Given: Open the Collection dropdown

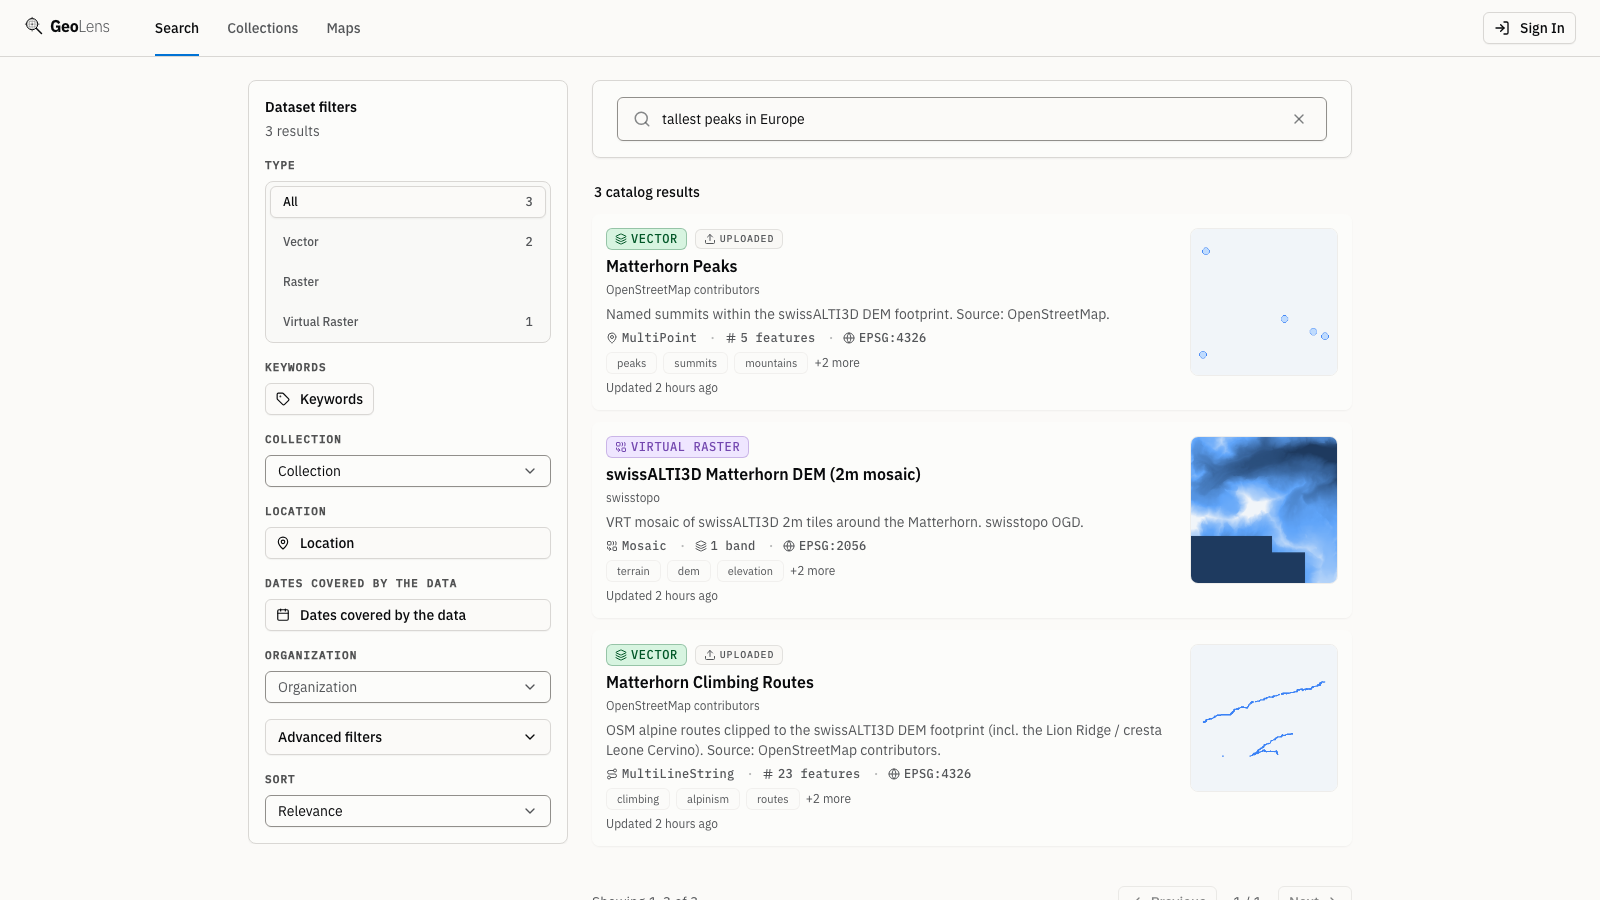Looking at the screenshot, I should tap(408, 471).
